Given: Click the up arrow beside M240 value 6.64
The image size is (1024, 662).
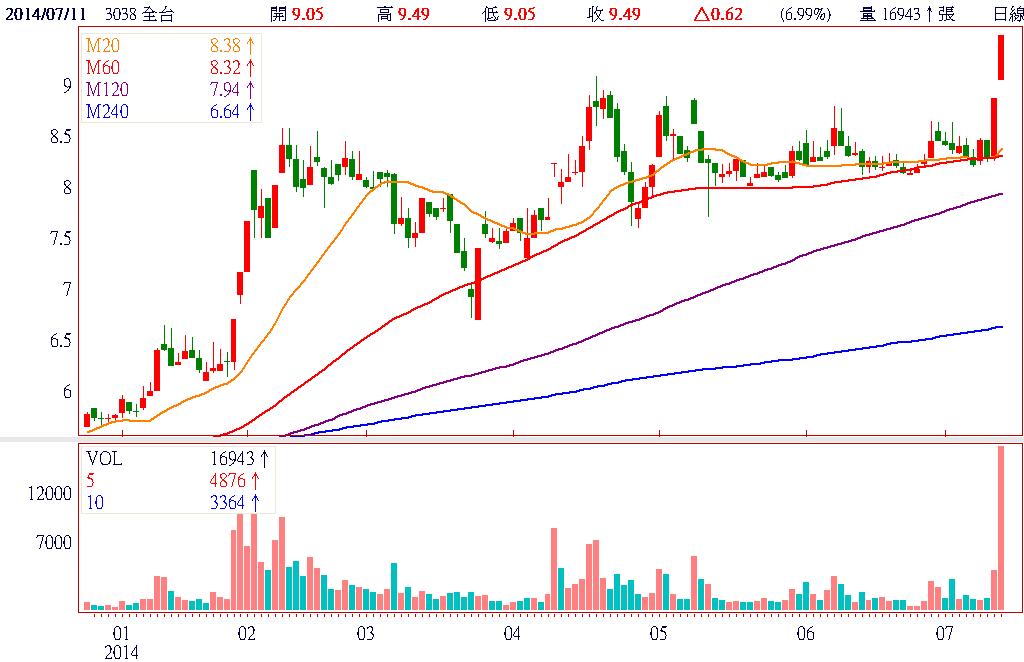Looking at the screenshot, I should 250,112.
